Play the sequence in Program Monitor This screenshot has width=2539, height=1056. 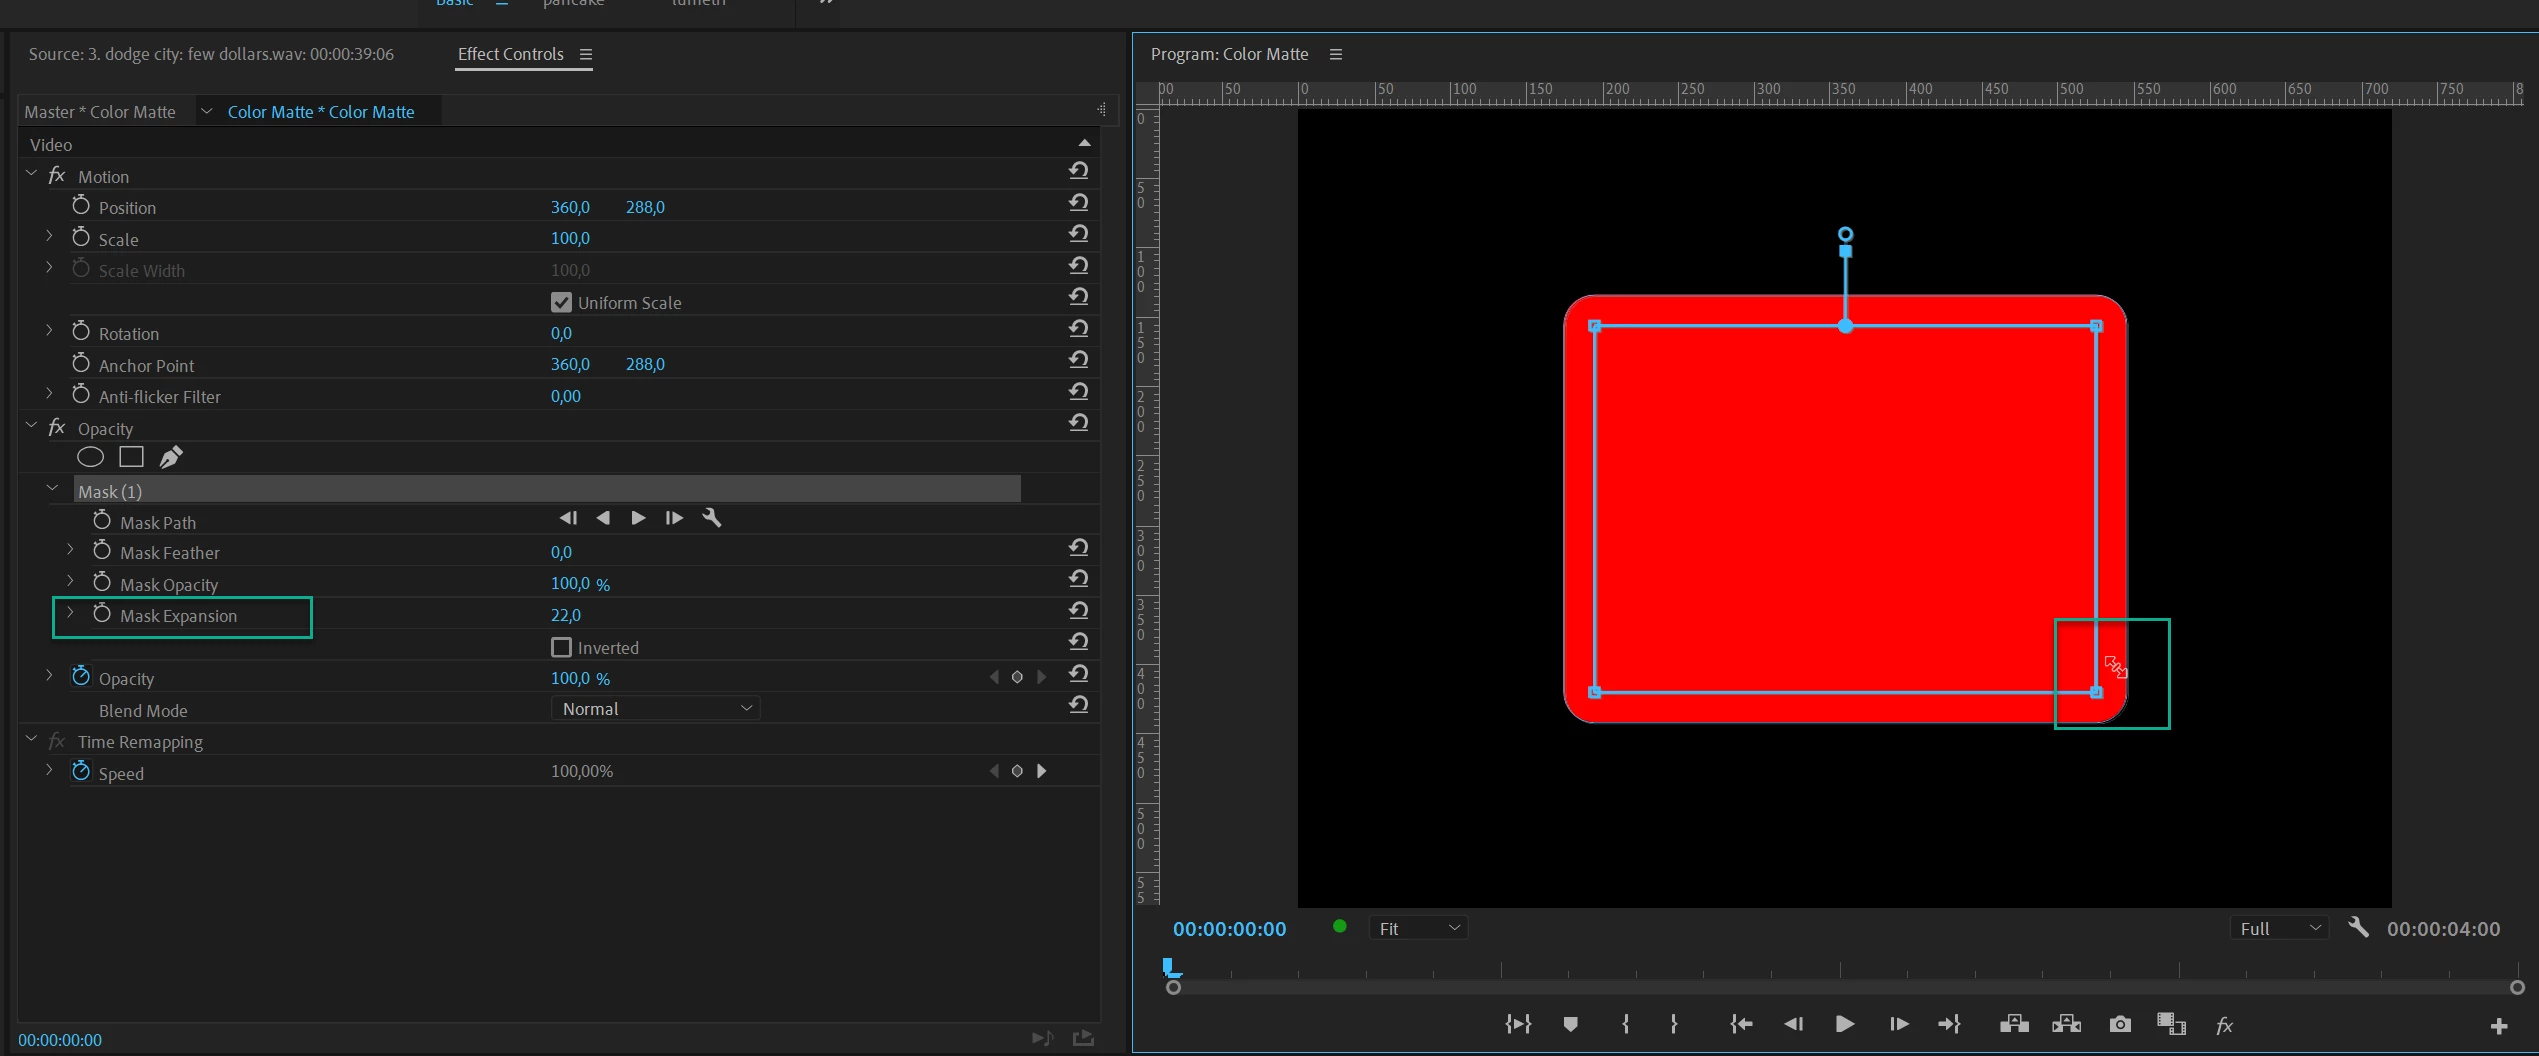click(1845, 1024)
